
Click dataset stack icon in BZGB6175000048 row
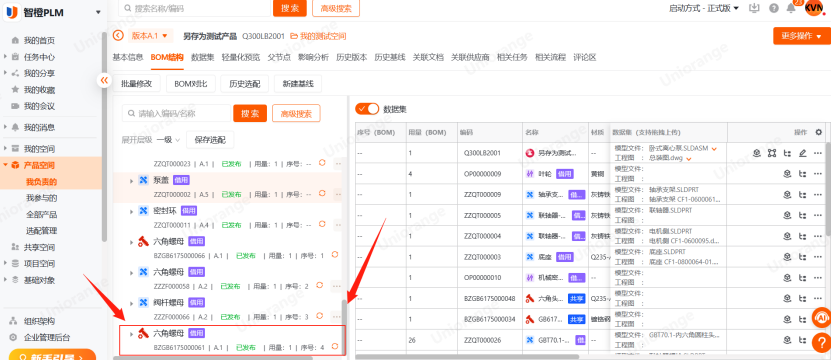point(788,298)
